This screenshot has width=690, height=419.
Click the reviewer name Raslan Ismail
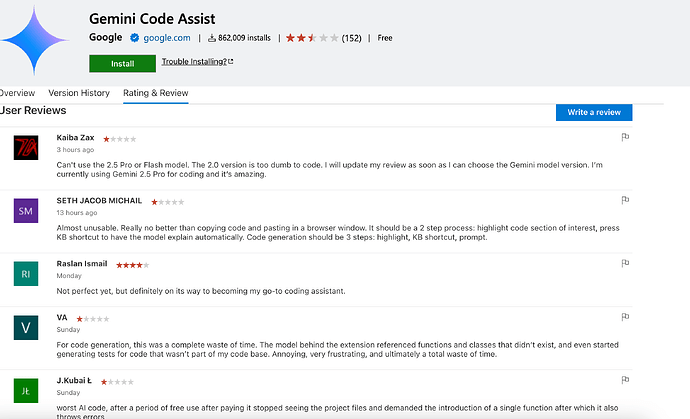point(82,264)
